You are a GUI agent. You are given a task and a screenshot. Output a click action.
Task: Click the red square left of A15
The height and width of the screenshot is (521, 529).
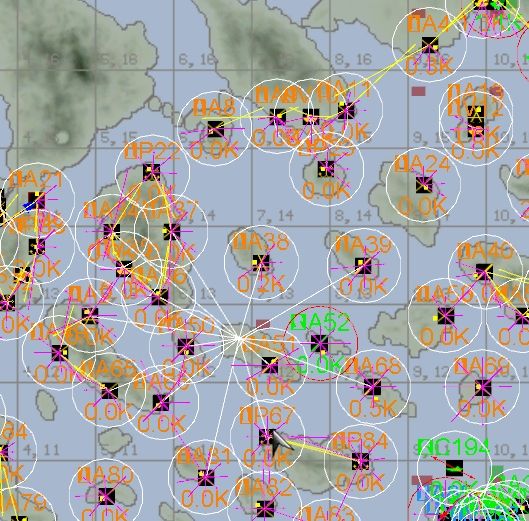pyautogui.click(x=418, y=91)
